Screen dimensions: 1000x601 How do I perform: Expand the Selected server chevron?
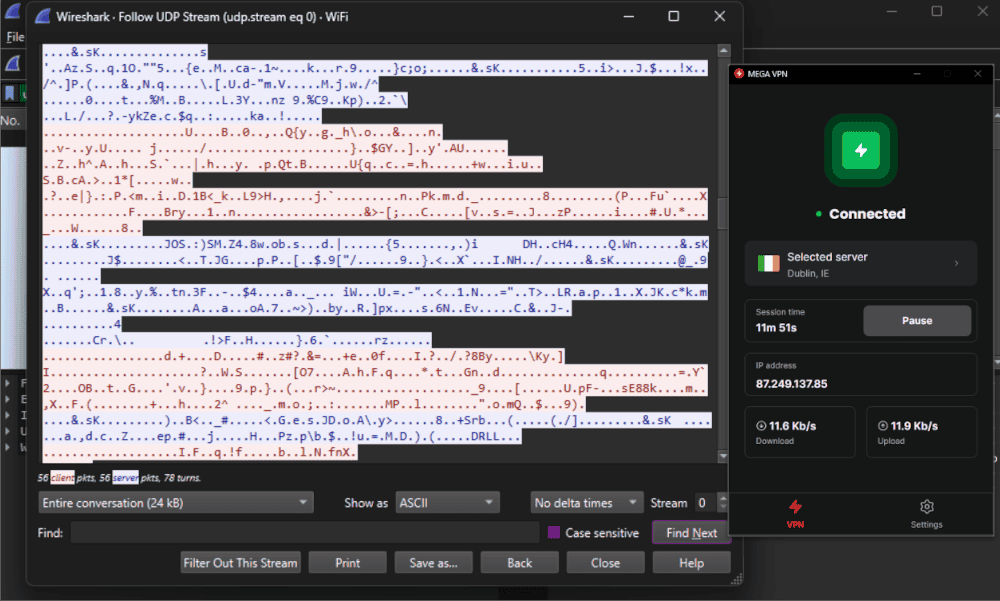[956, 263]
